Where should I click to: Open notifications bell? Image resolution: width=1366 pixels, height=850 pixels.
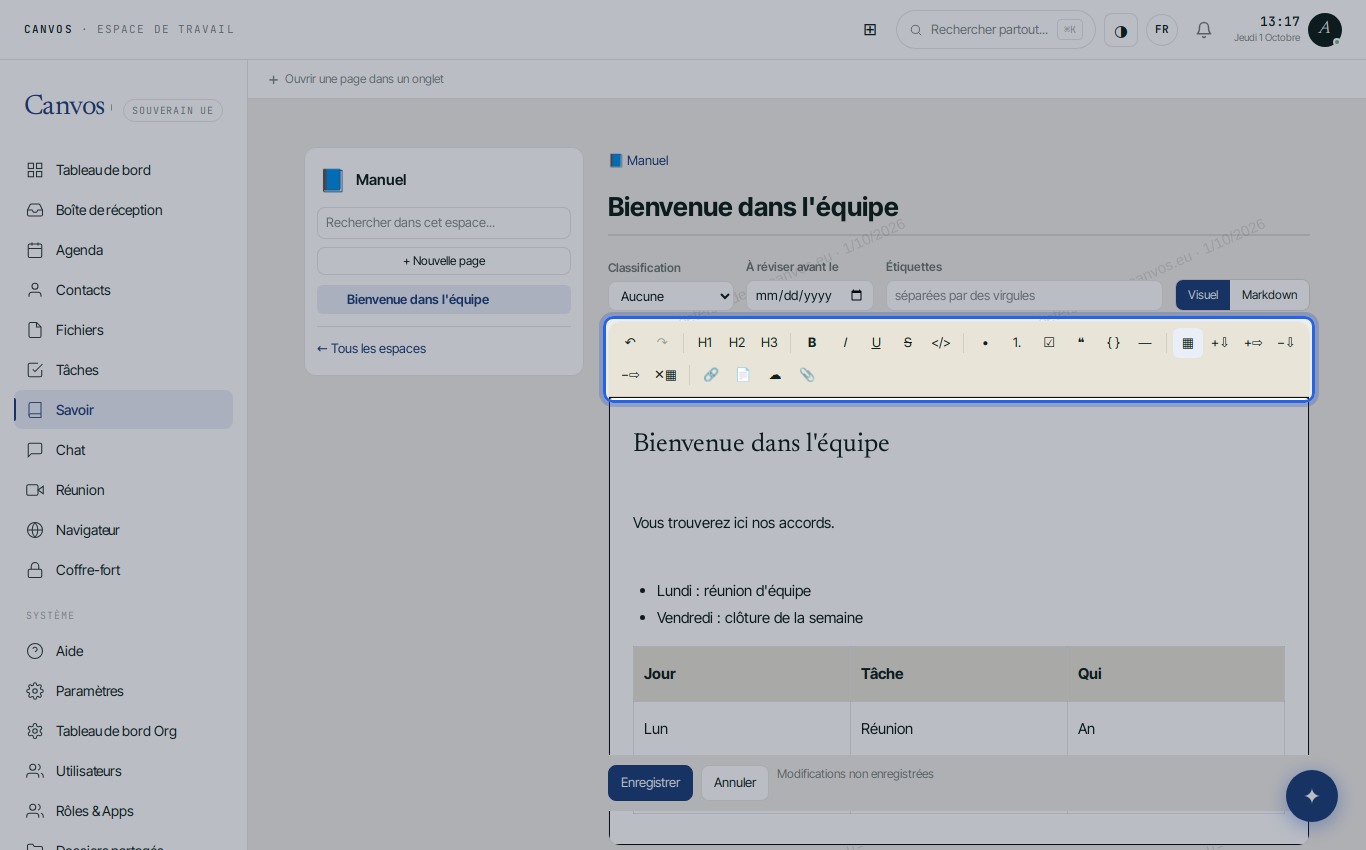point(1204,30)
